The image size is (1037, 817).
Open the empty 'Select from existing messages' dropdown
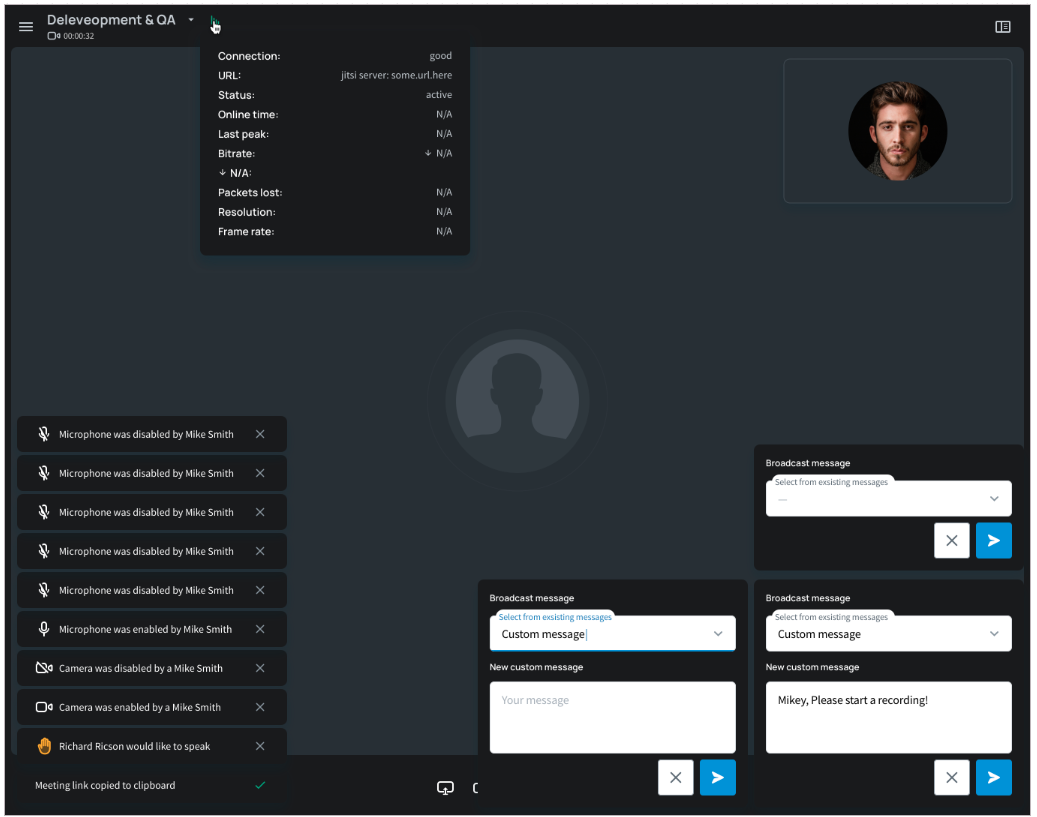pos(888,499)
